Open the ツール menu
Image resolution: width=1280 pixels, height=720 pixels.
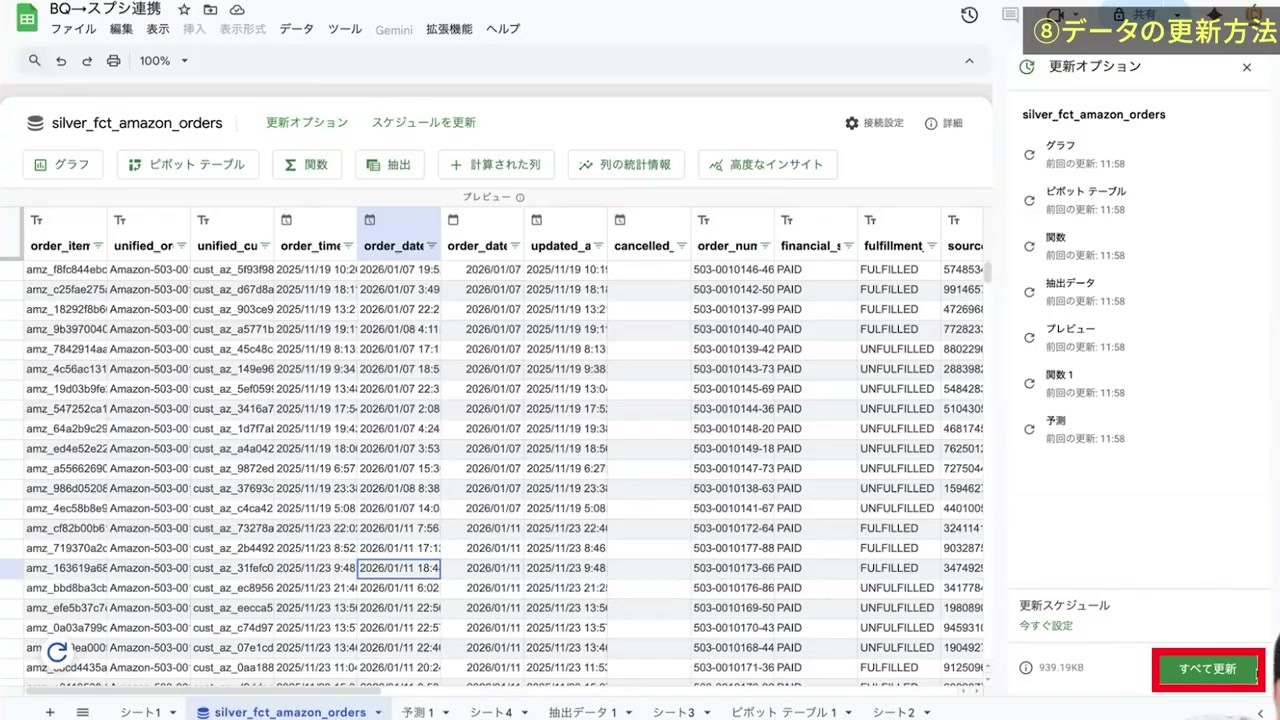[x=345, y=30]
